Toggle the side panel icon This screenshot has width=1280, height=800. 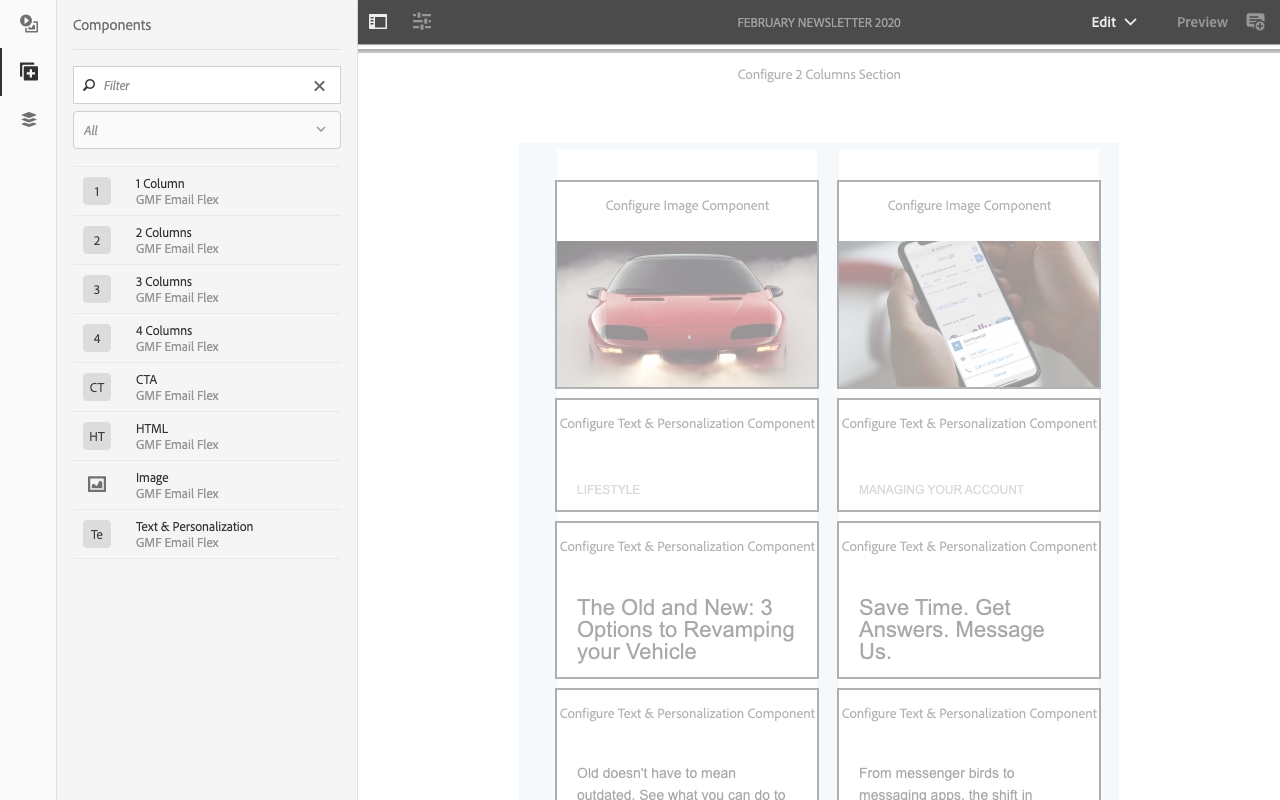[378, 22]
